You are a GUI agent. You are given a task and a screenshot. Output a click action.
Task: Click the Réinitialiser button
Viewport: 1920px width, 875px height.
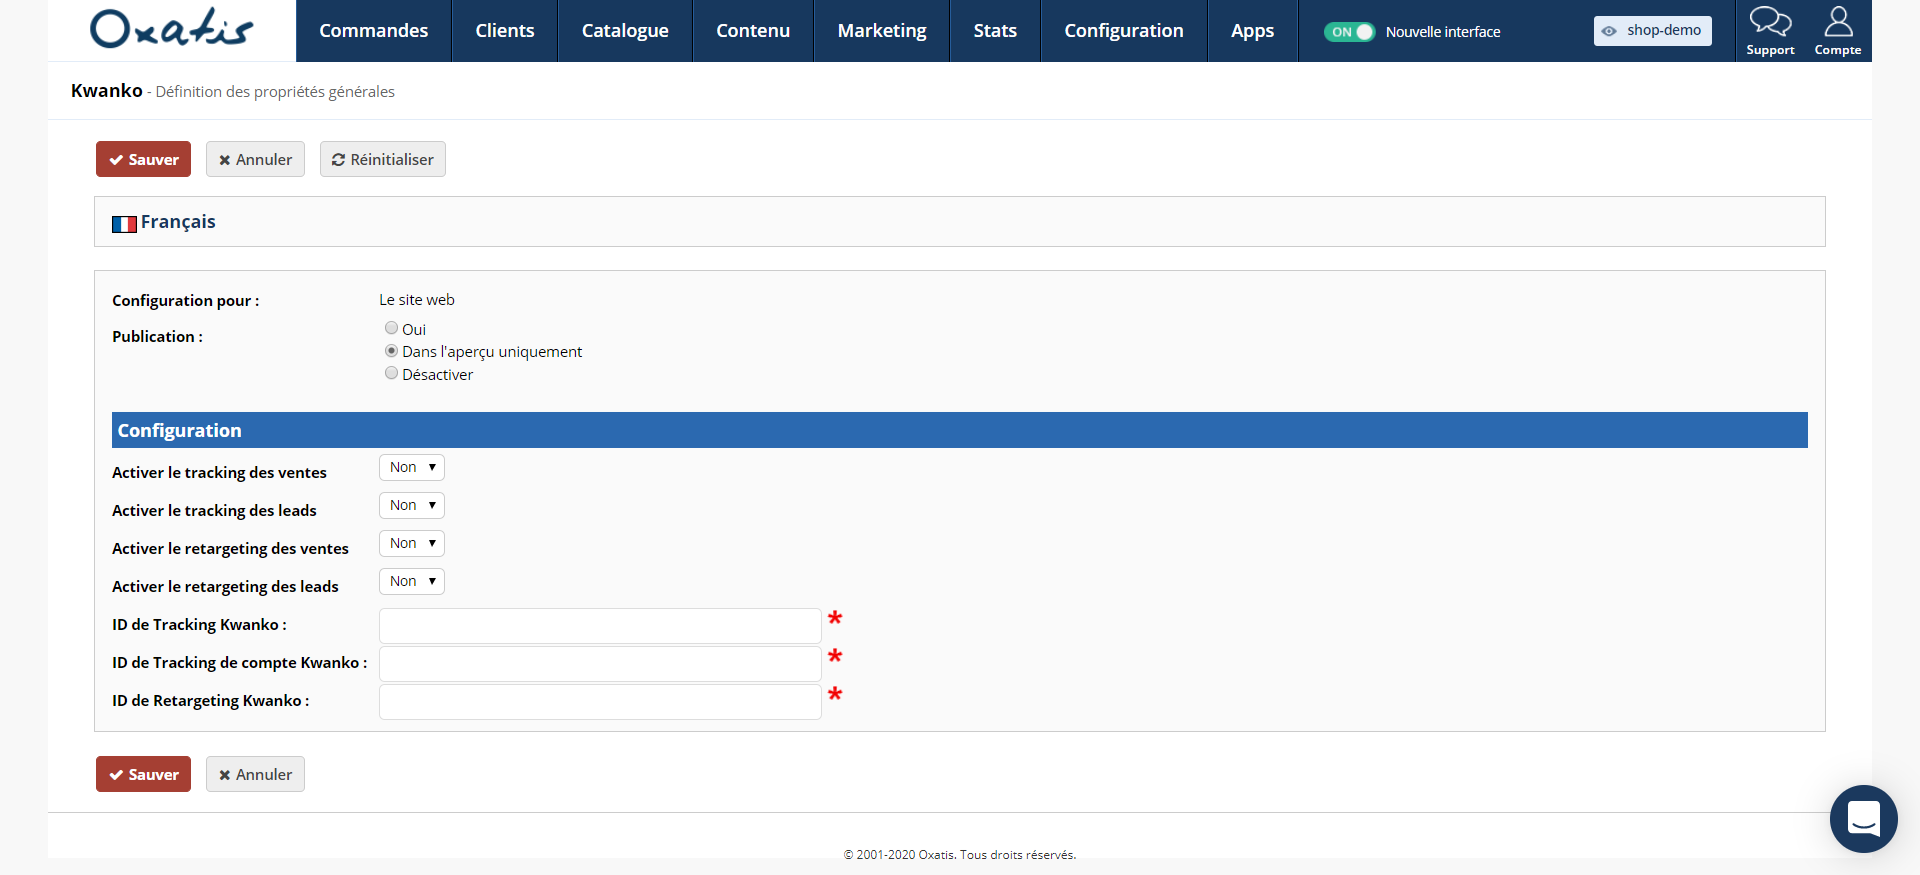tap(383, 159)
